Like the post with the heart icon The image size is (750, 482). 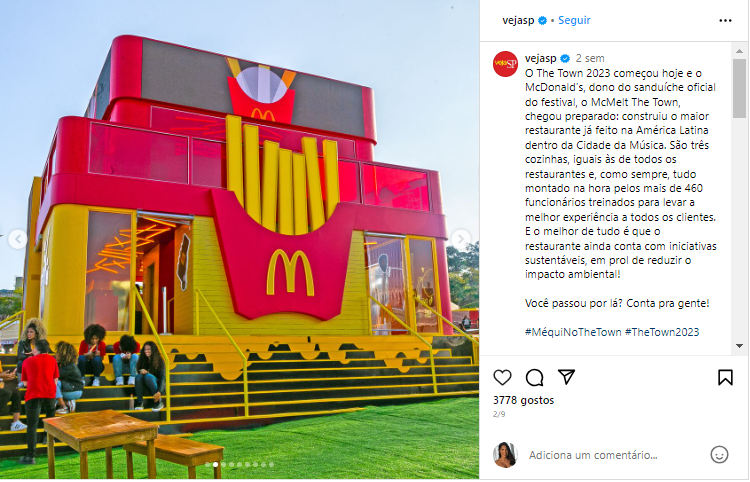pyautogui.click(x=502, y=377)
